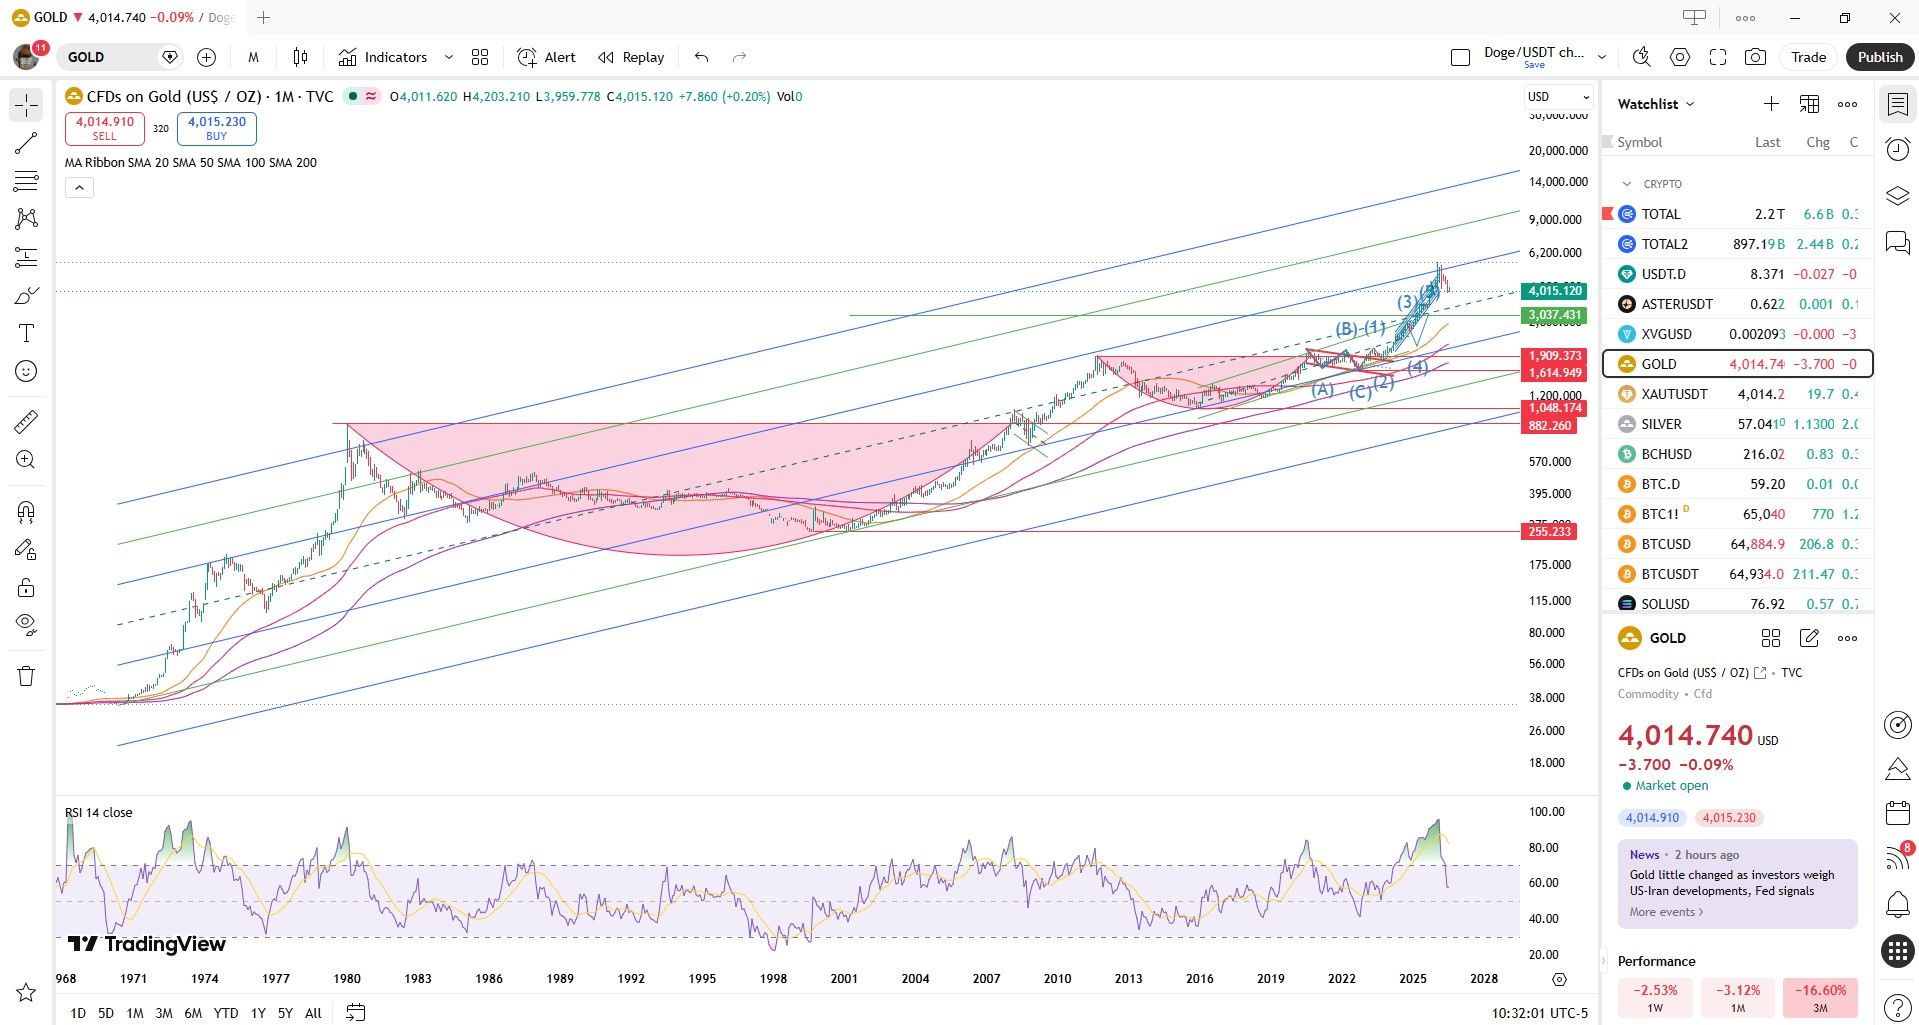Remove drawings with the trash icon
The width and height of the screenshot is (1919, 1025).
pyautogui.click(x=26, y=676)
